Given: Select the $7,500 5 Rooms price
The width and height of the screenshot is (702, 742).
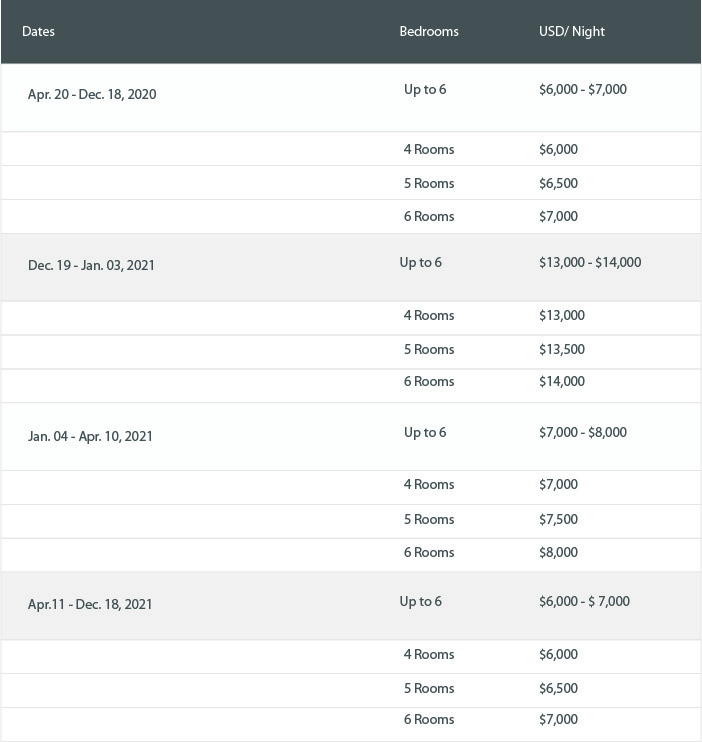Looking at the screenshot, I should coord(558,519).
